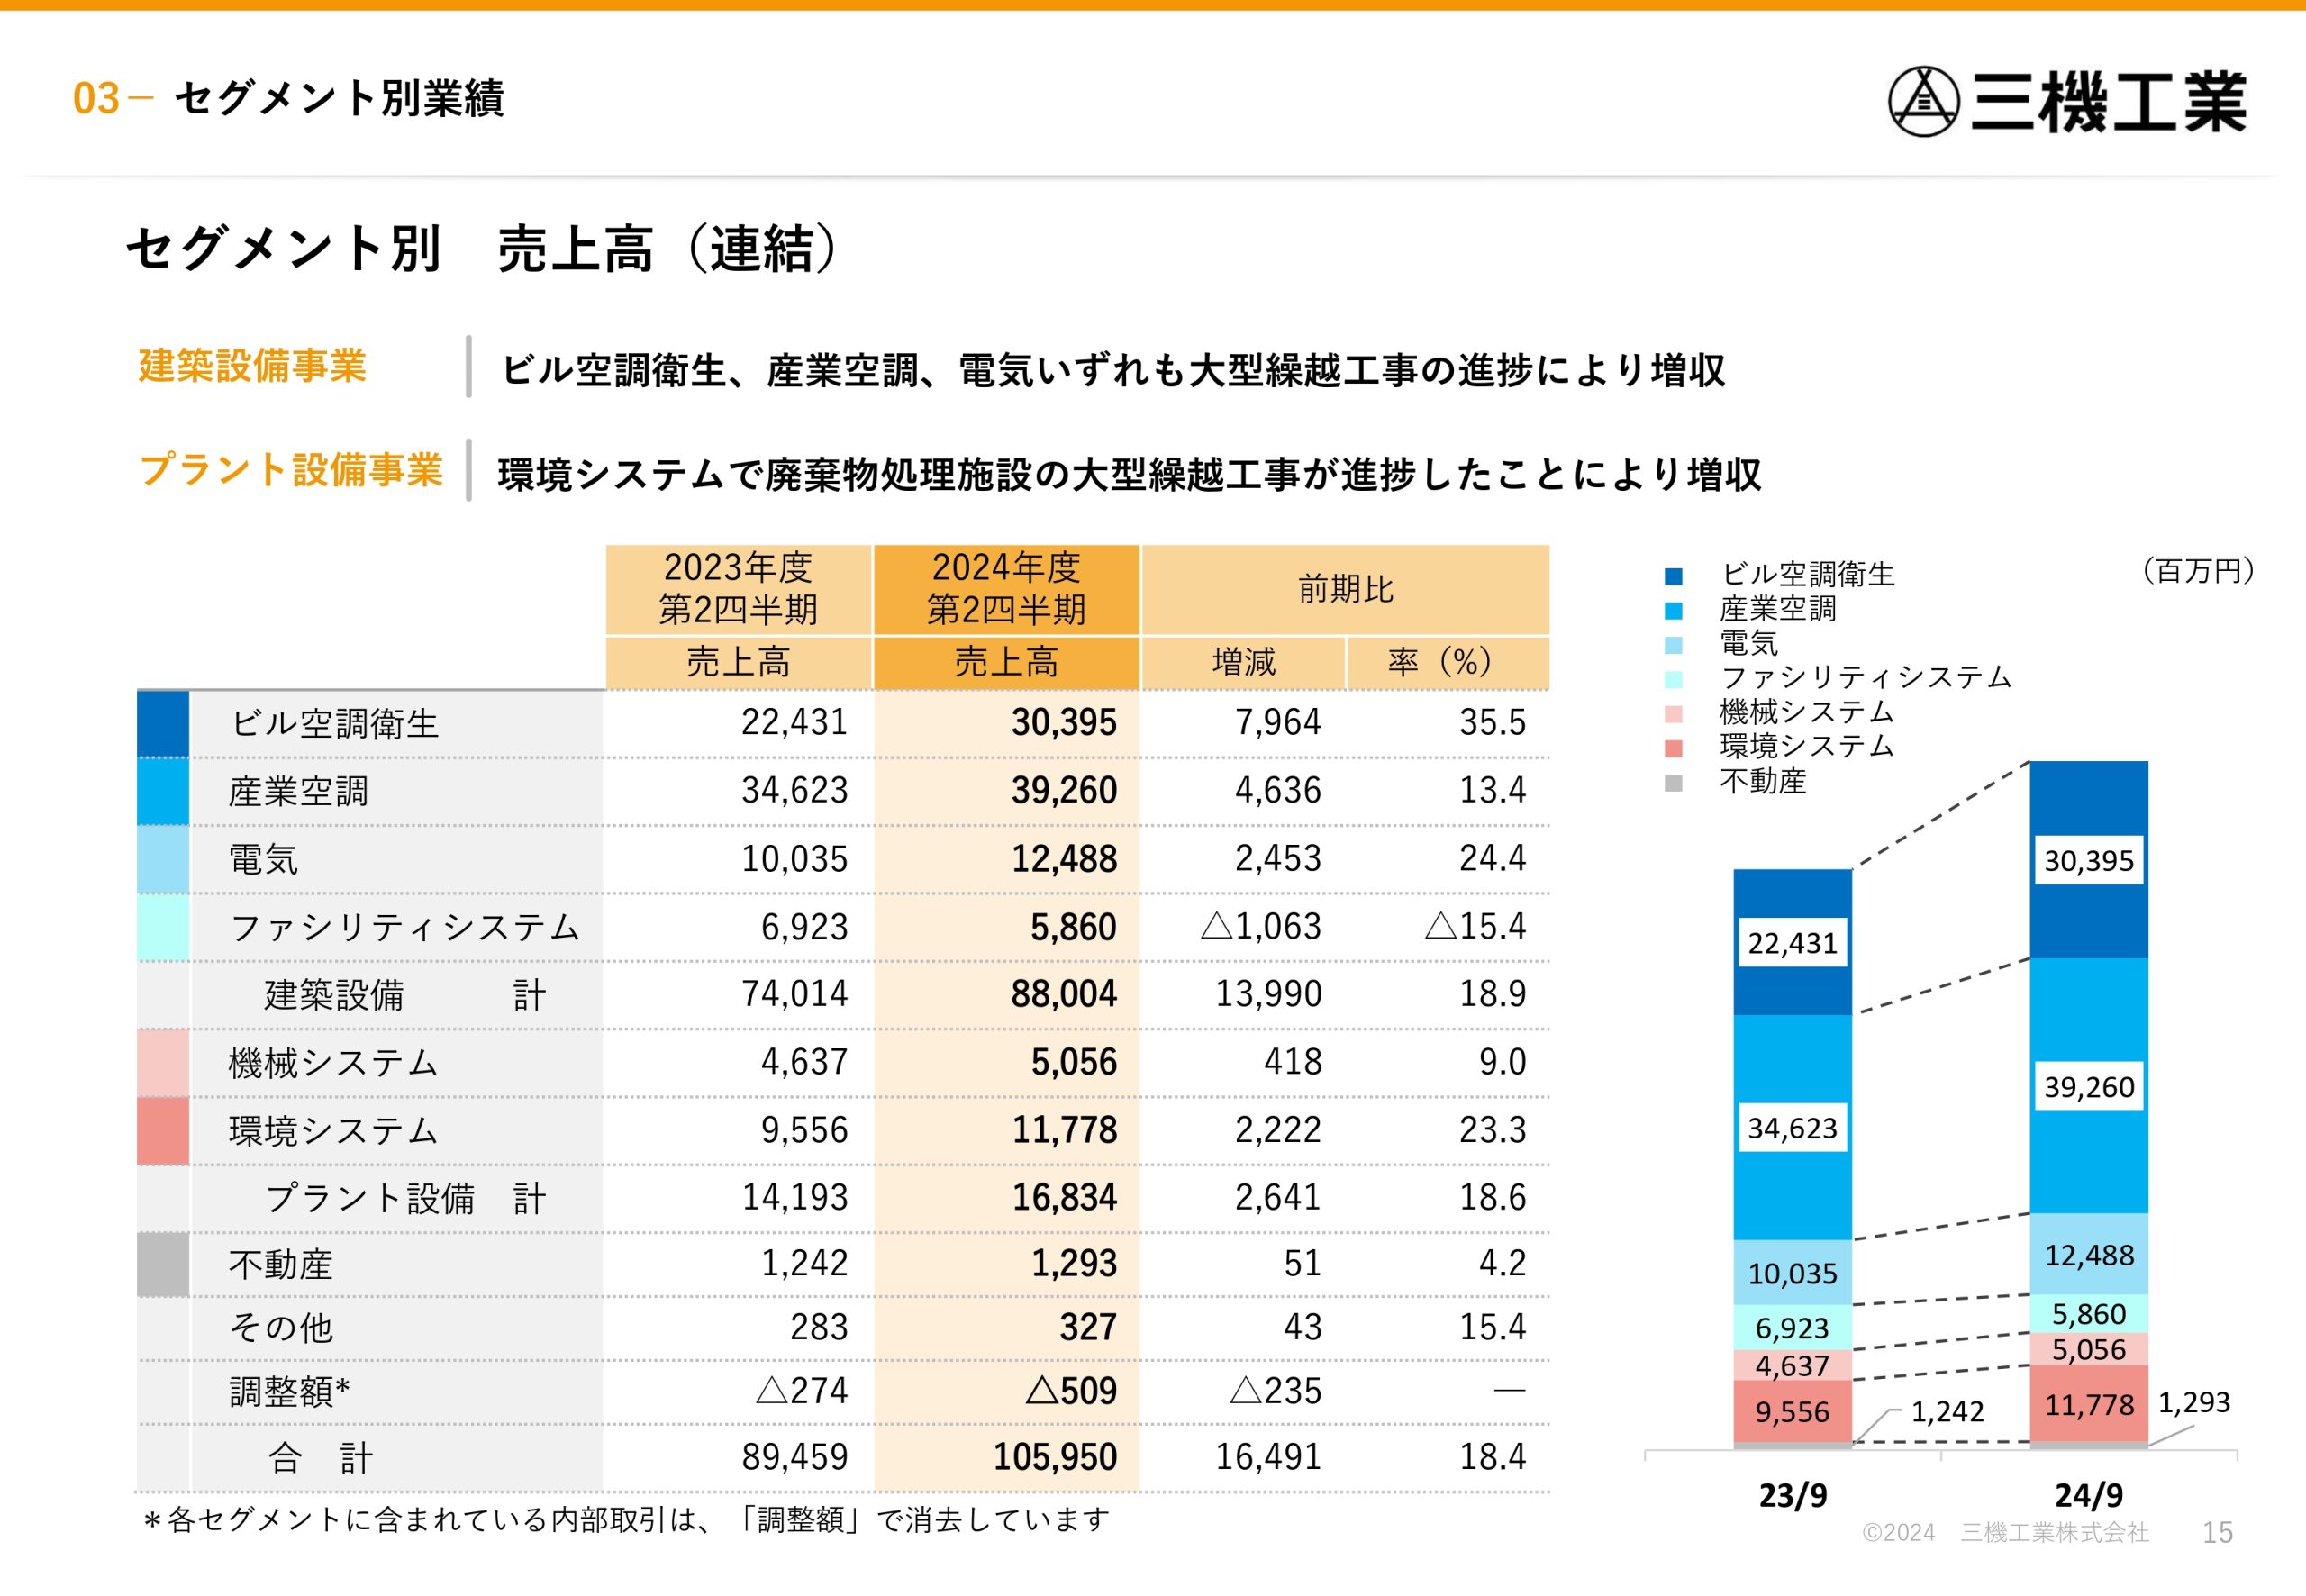Screen dimensions: 2306x1596
Task: Click the 合計 105,950 total cell
Action: pyautogui.click(x=1054, y=1457)
